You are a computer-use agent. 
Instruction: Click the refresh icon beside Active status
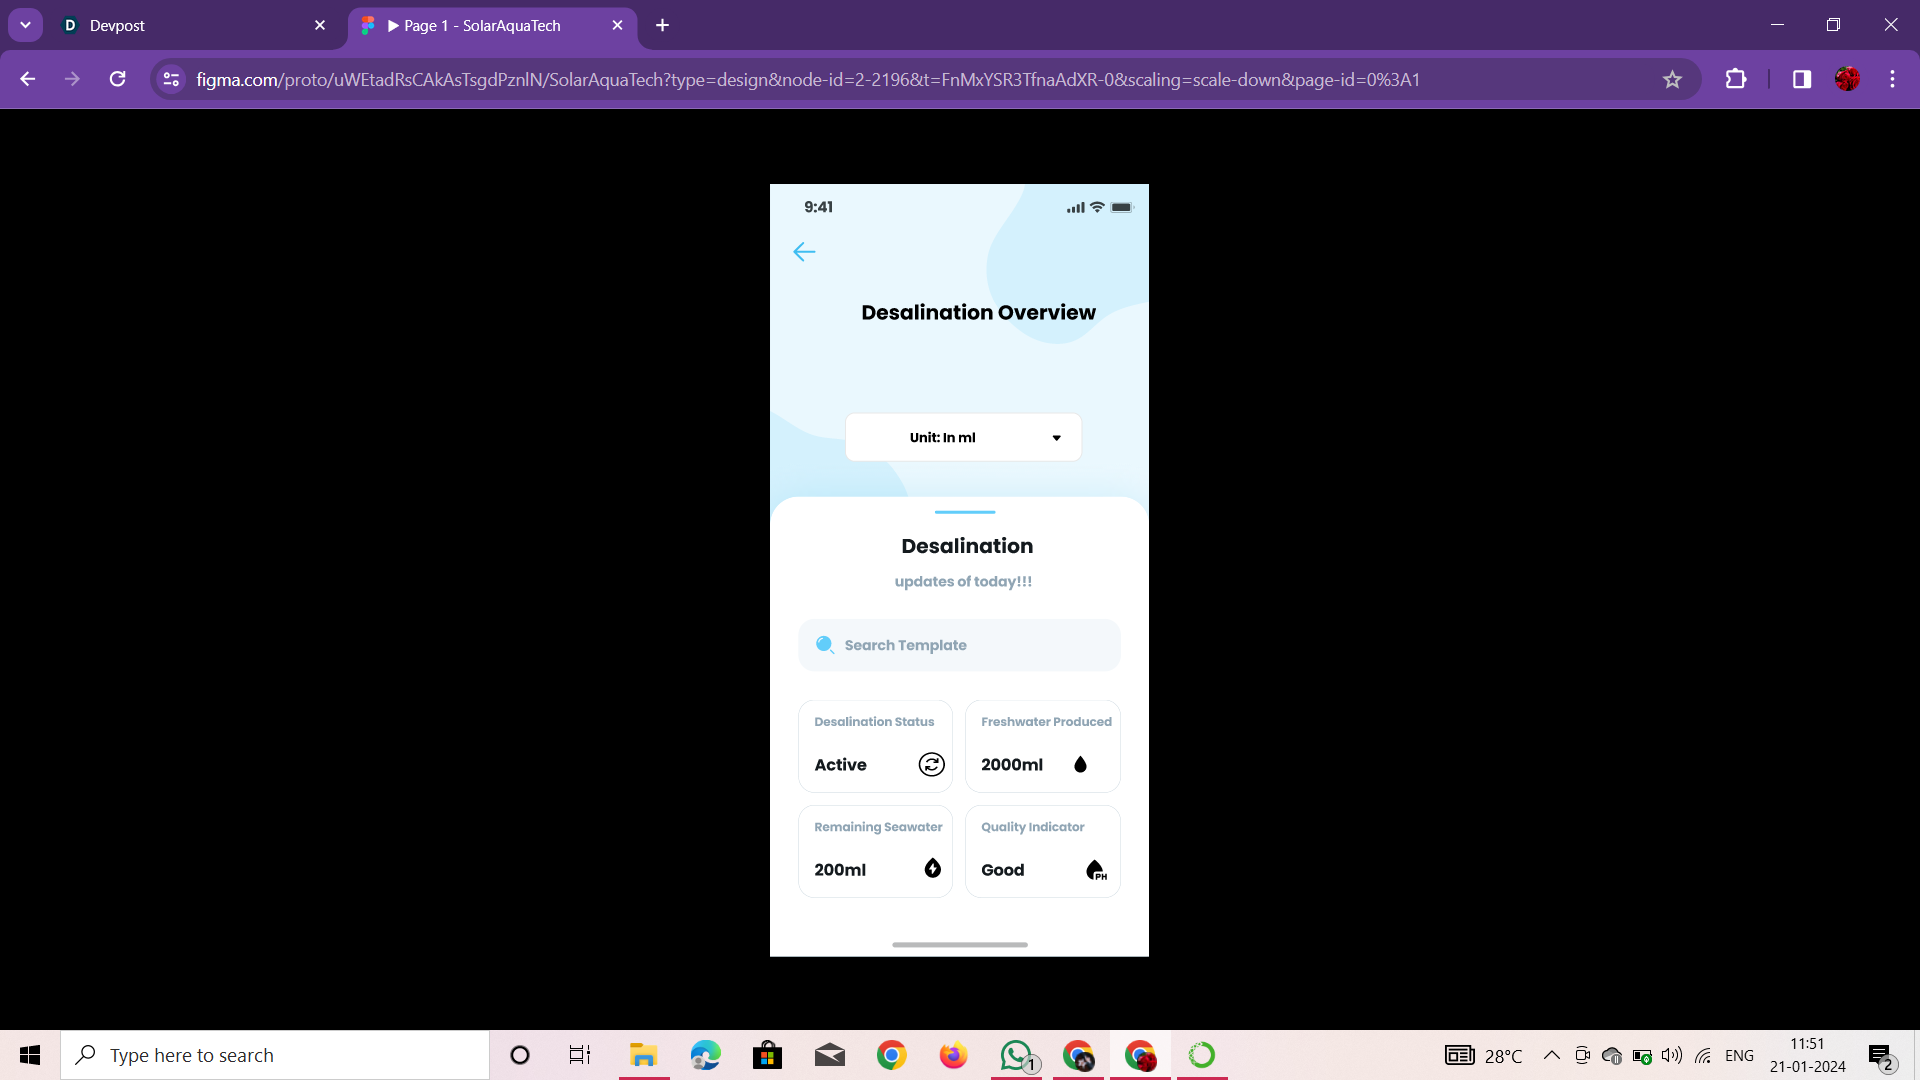931,765
